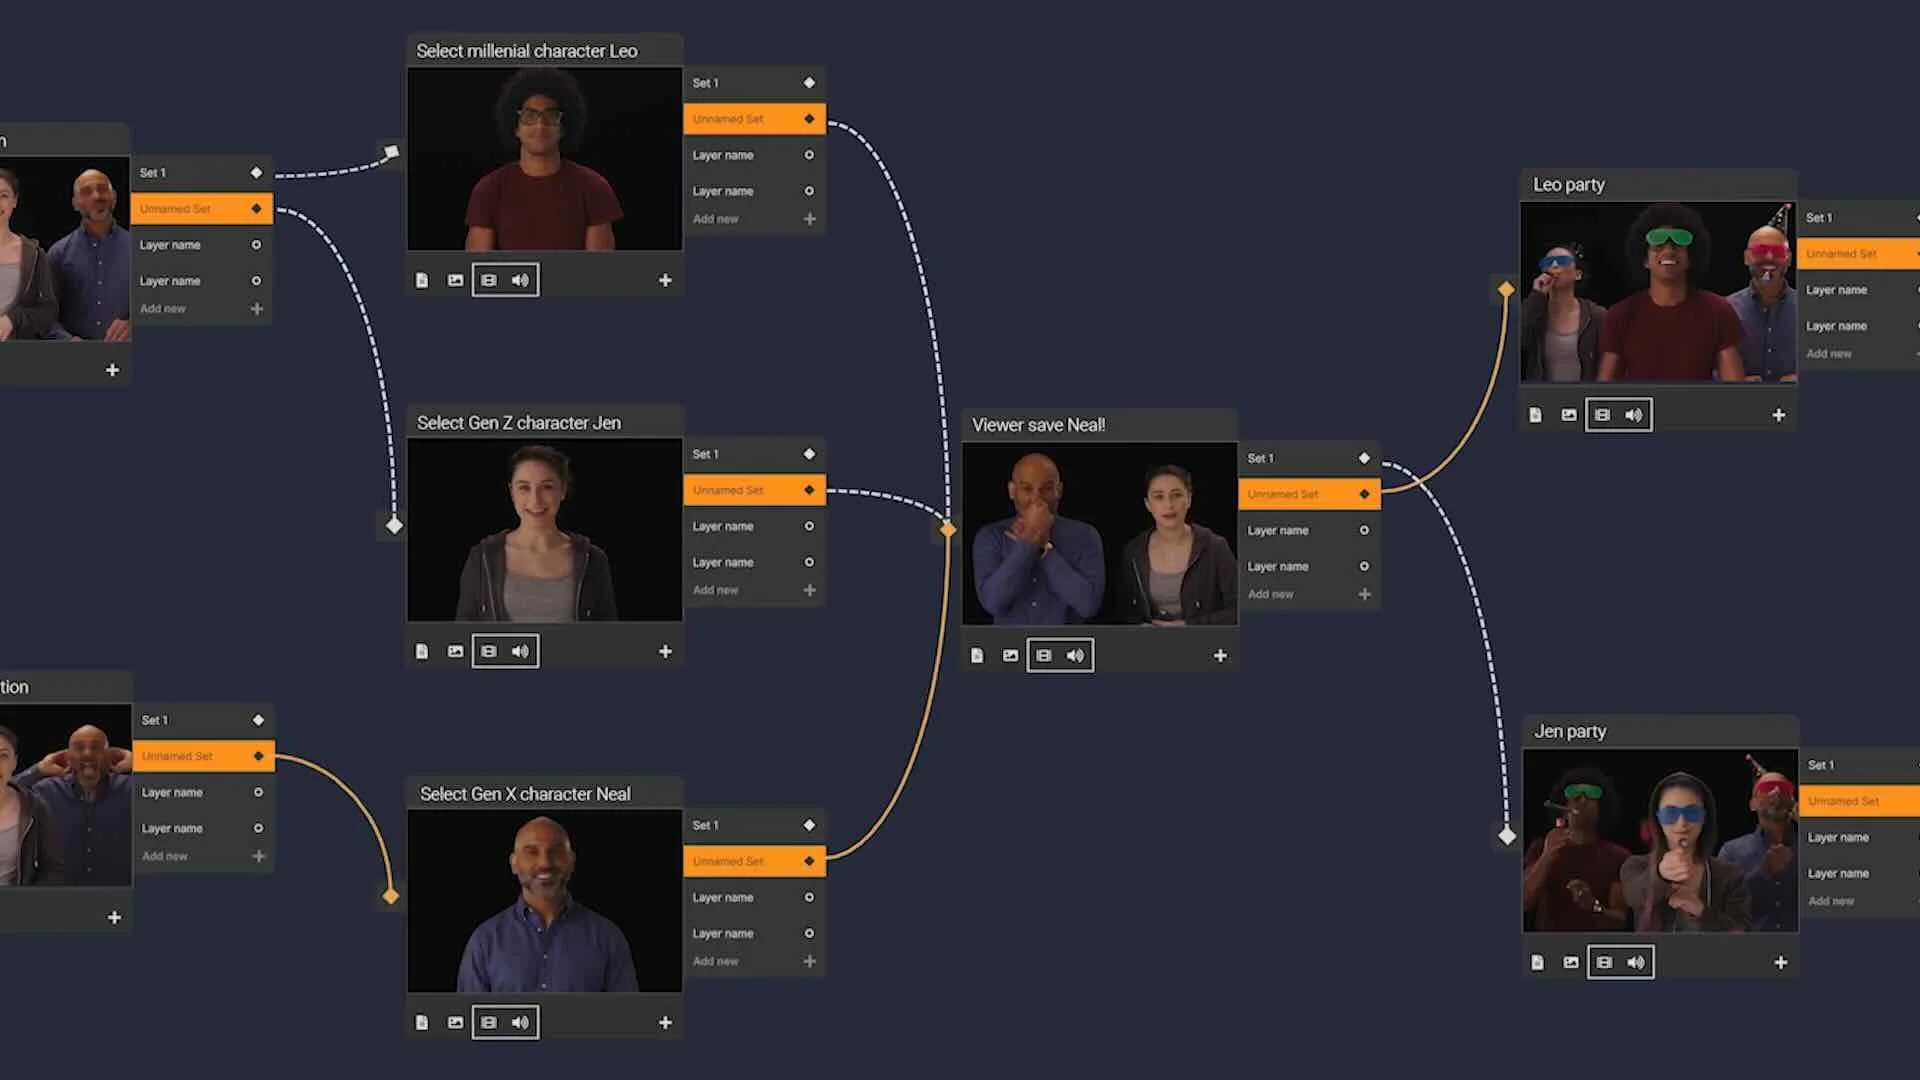Screen dimensions: 1920x1080
Task: Open document icon on the Jen party node
Action: tap(1538, 962)
